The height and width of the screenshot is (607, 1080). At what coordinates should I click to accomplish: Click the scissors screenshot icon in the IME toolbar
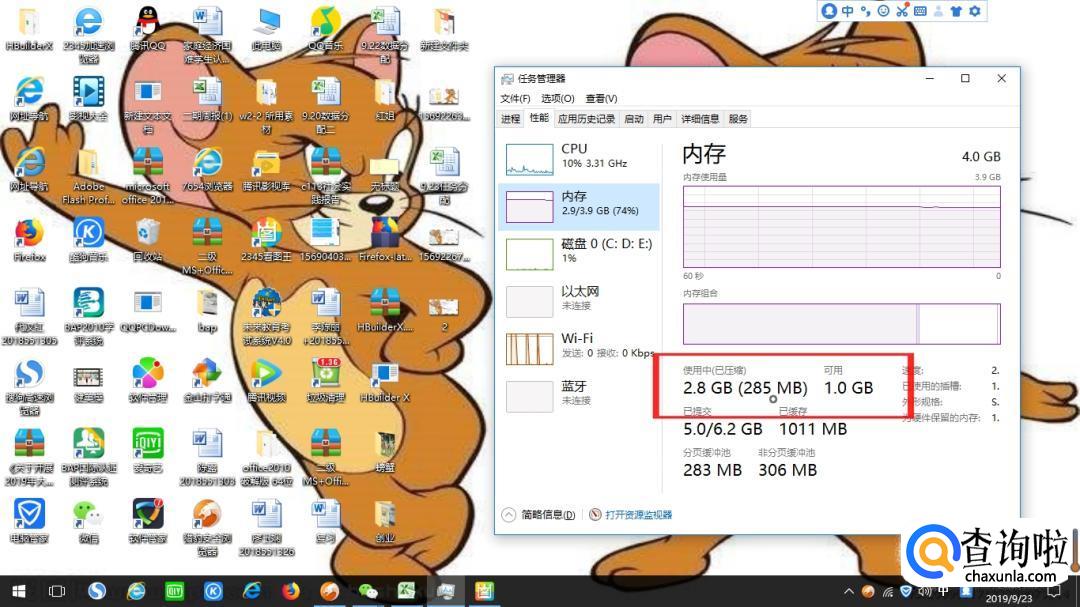902,11
